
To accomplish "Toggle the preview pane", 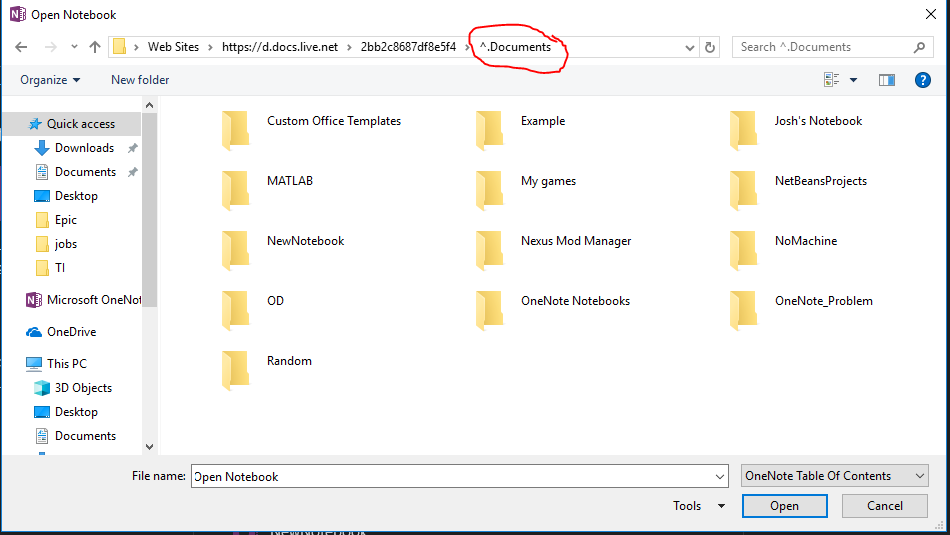I will click(x=886, y=80).
